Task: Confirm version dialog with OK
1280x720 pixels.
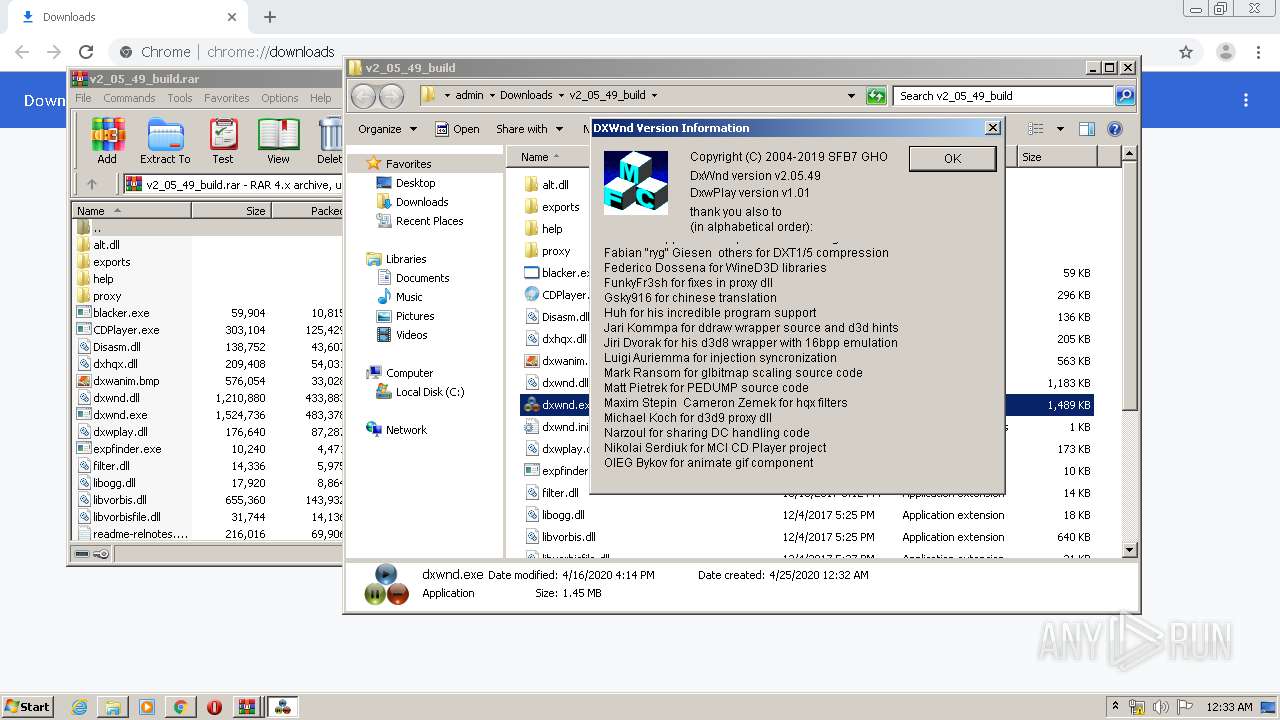Action: click(952, 158)
